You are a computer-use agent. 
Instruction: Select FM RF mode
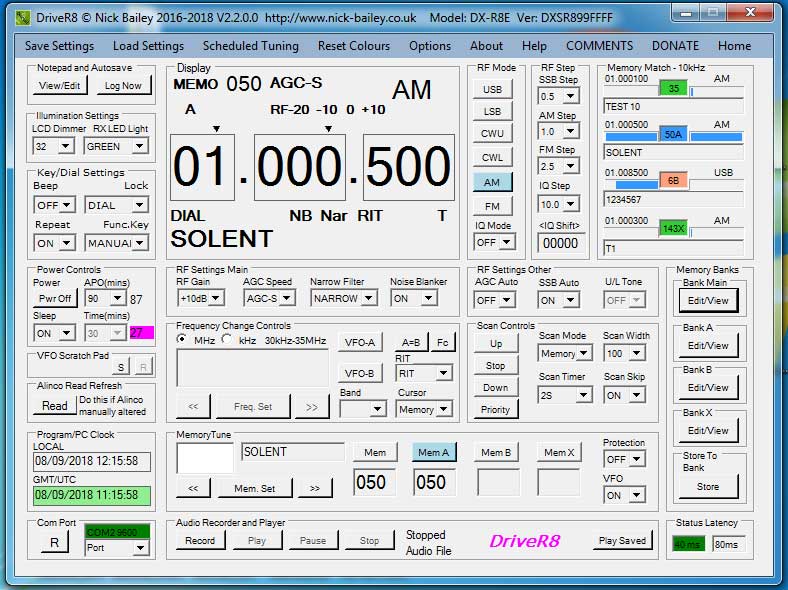492,206
